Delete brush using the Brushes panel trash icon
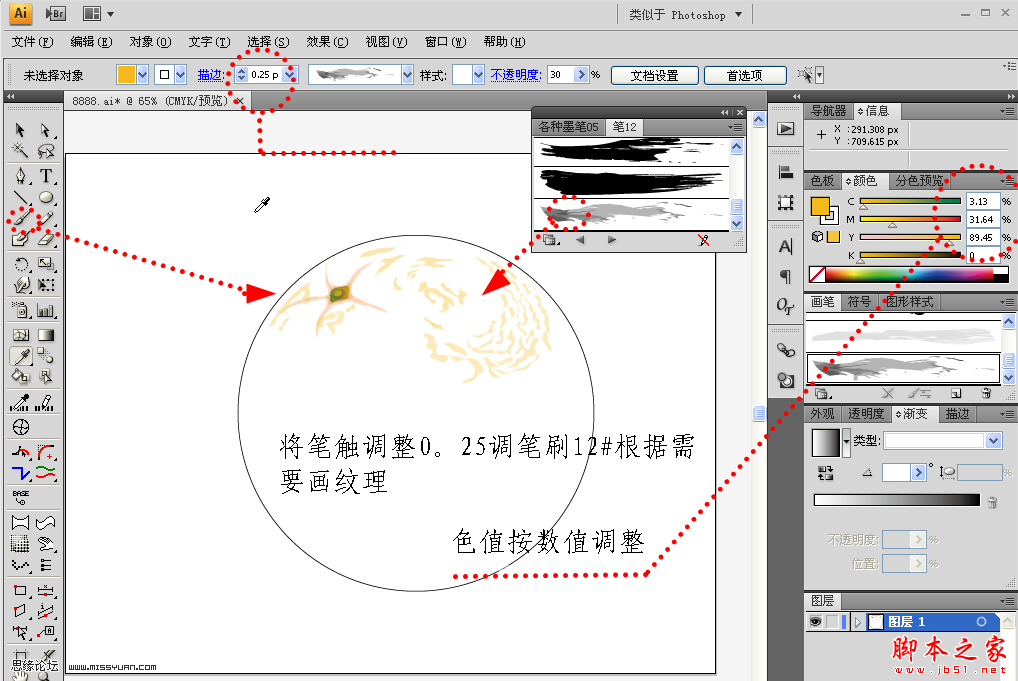Screen dimensions: 1018x681 tap(986, 393)
